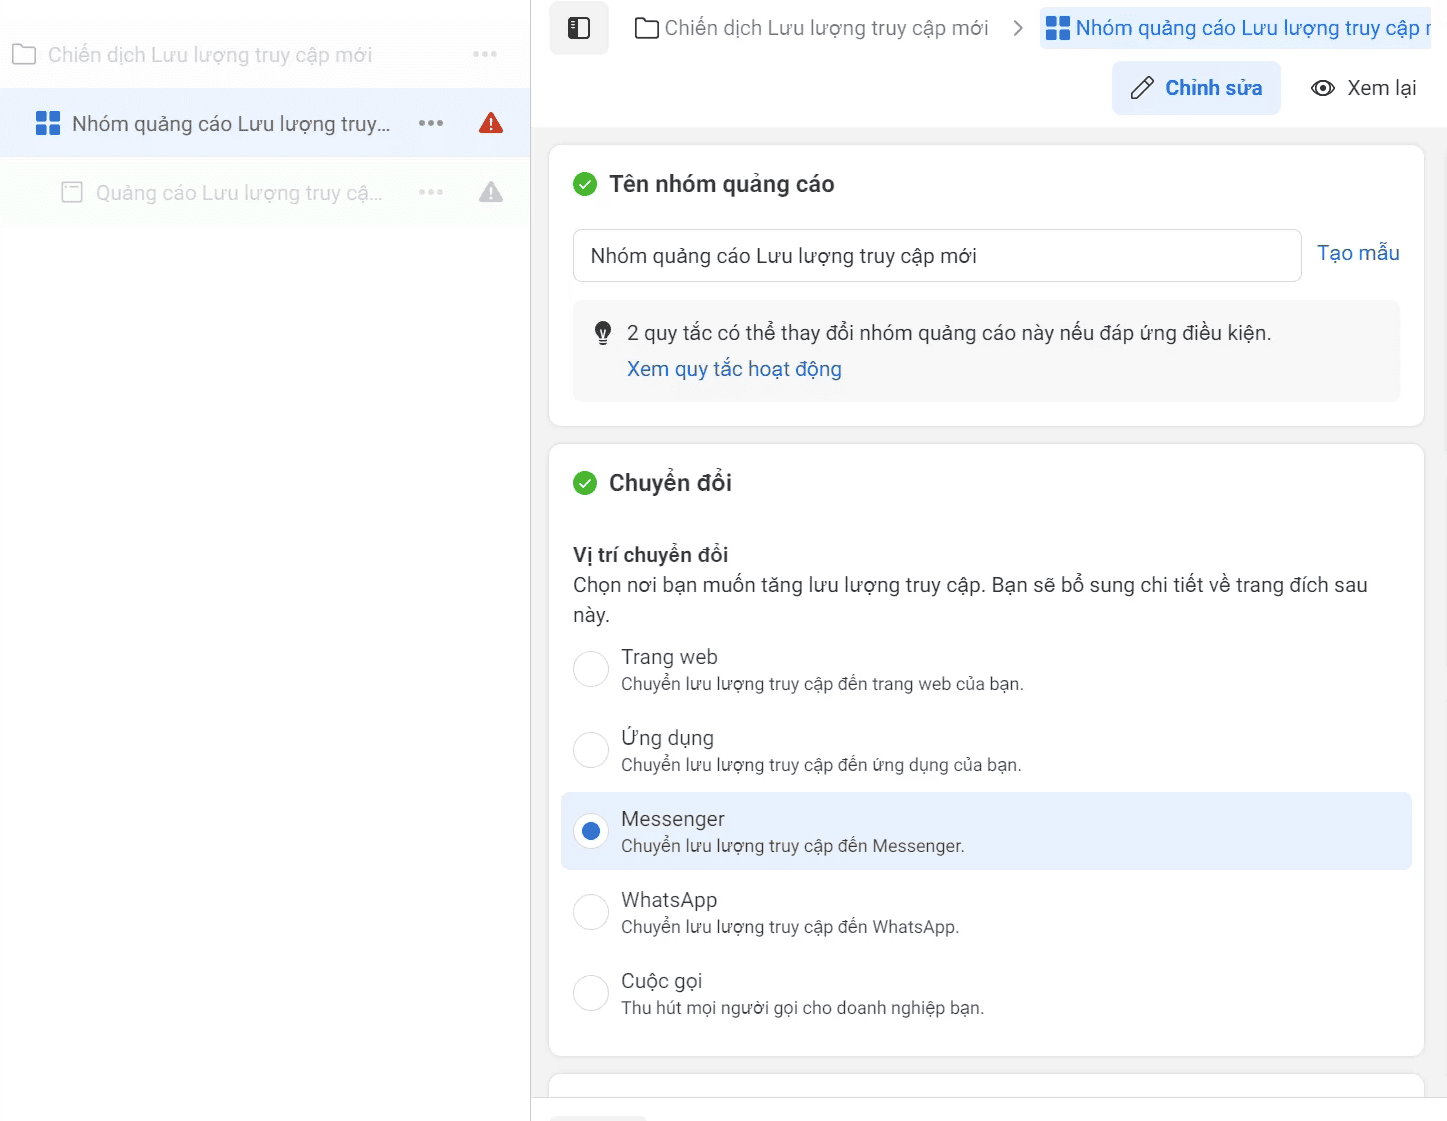Click green checkmark beside Chuyển đổi

click(585, 483)
